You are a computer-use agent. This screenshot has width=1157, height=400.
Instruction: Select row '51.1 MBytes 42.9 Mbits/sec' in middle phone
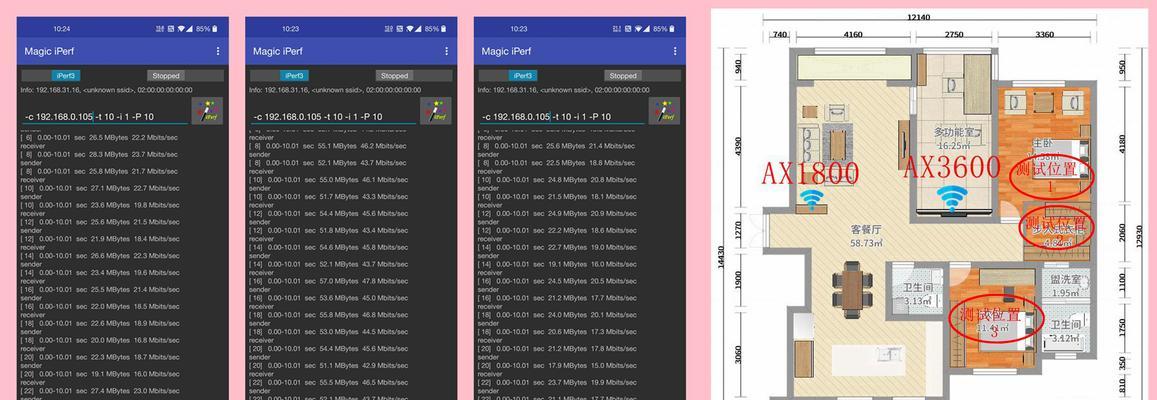[x=329, y=365]
